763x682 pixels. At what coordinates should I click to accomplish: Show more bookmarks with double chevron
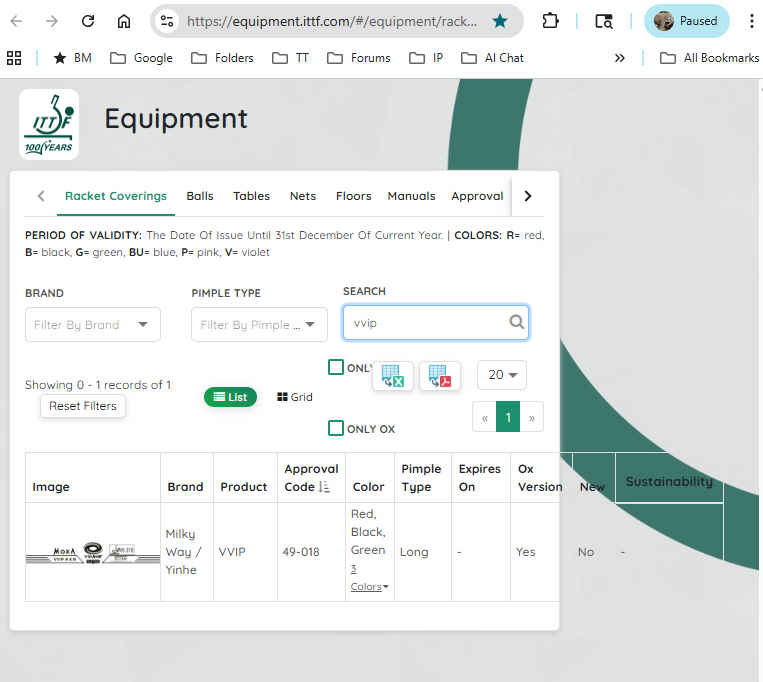(x=619, y=58)
